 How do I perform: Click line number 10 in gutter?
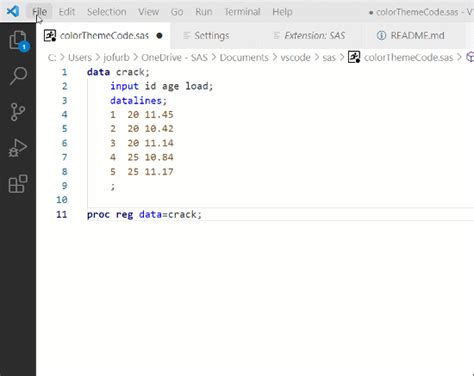tap(62, 200)
